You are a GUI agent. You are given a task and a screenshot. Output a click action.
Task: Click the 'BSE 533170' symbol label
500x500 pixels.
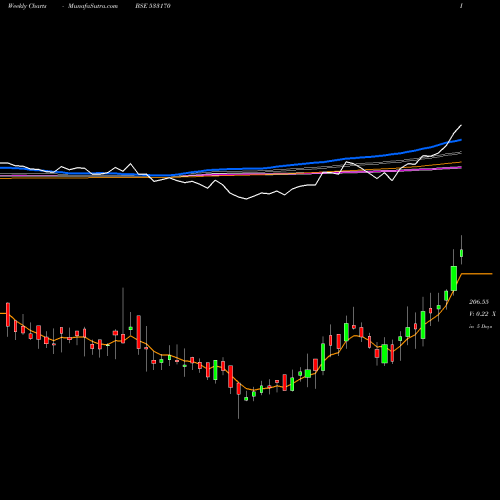tap(153, 6)
